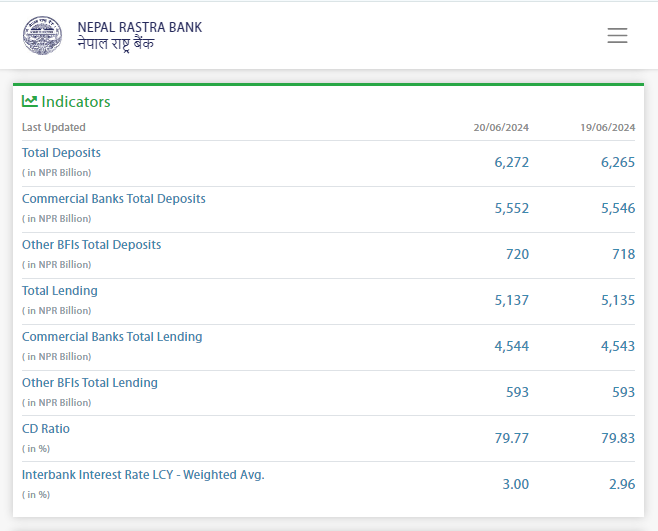Click the 19/06/2024 date column header

[x=607, y=127]
